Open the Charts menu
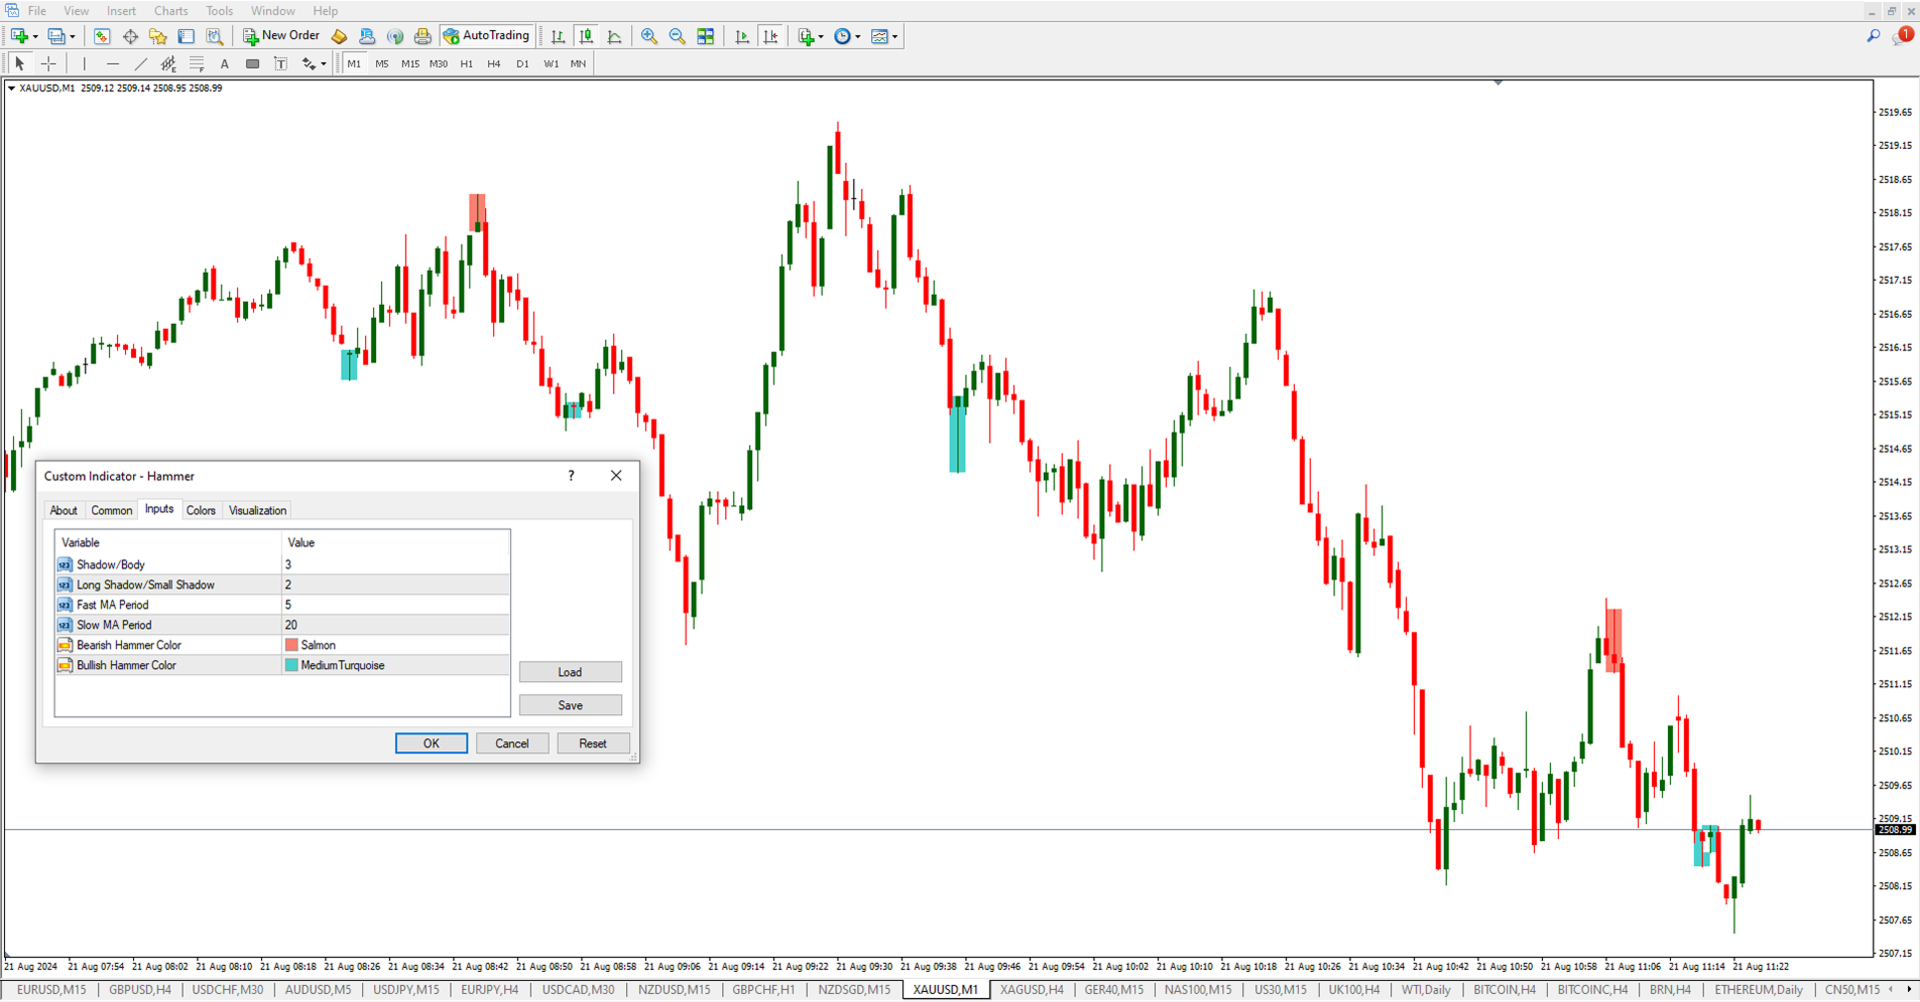Screen dimensions: 1920x1002 pyautogui.click(x=170, y=10)
